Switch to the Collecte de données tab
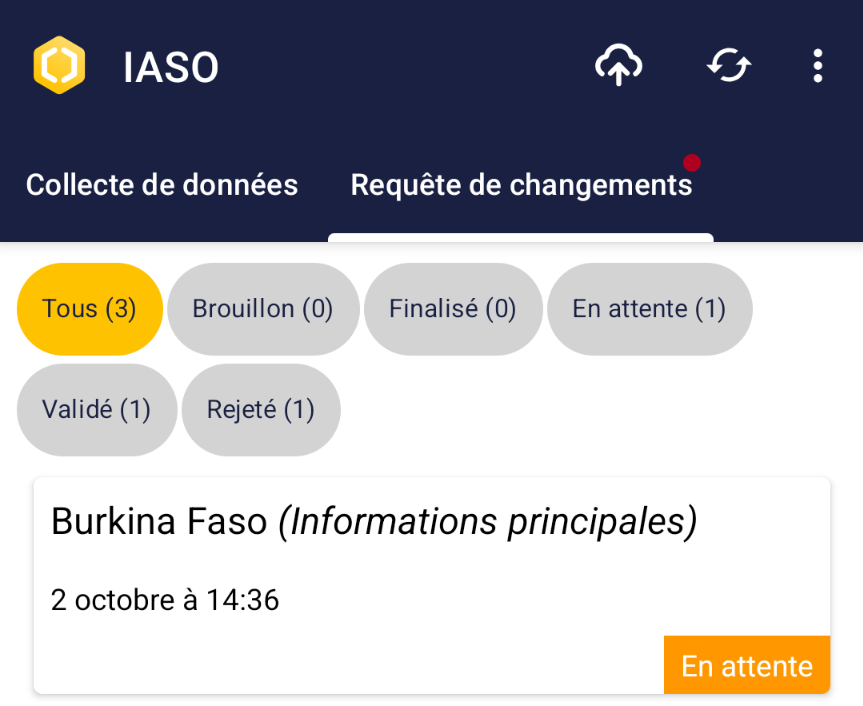863x706 pixels. (162, 185)
